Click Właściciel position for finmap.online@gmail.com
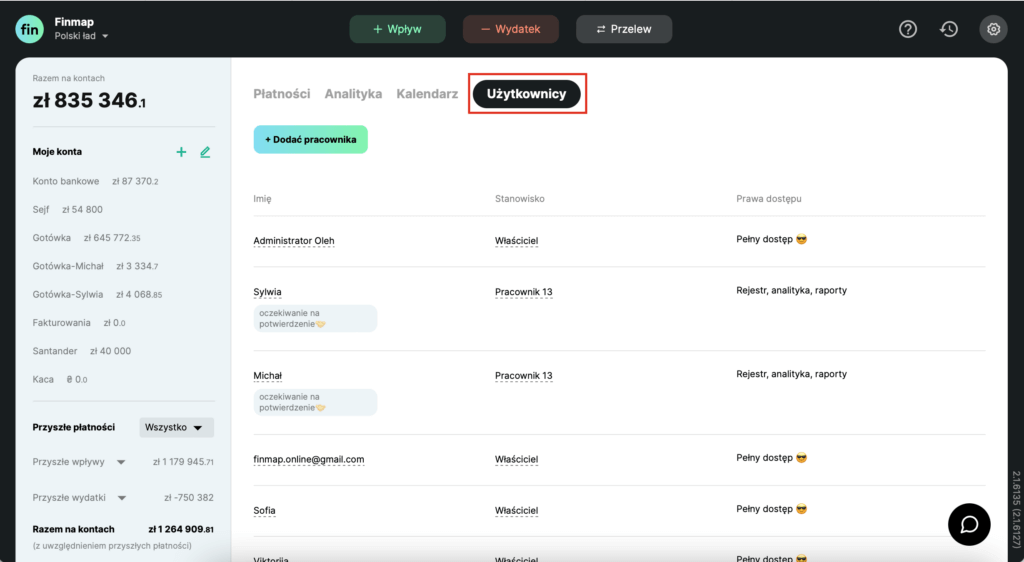Image resolution: width=1024 pixels, height=562 pixels. (x=517, y=460)
